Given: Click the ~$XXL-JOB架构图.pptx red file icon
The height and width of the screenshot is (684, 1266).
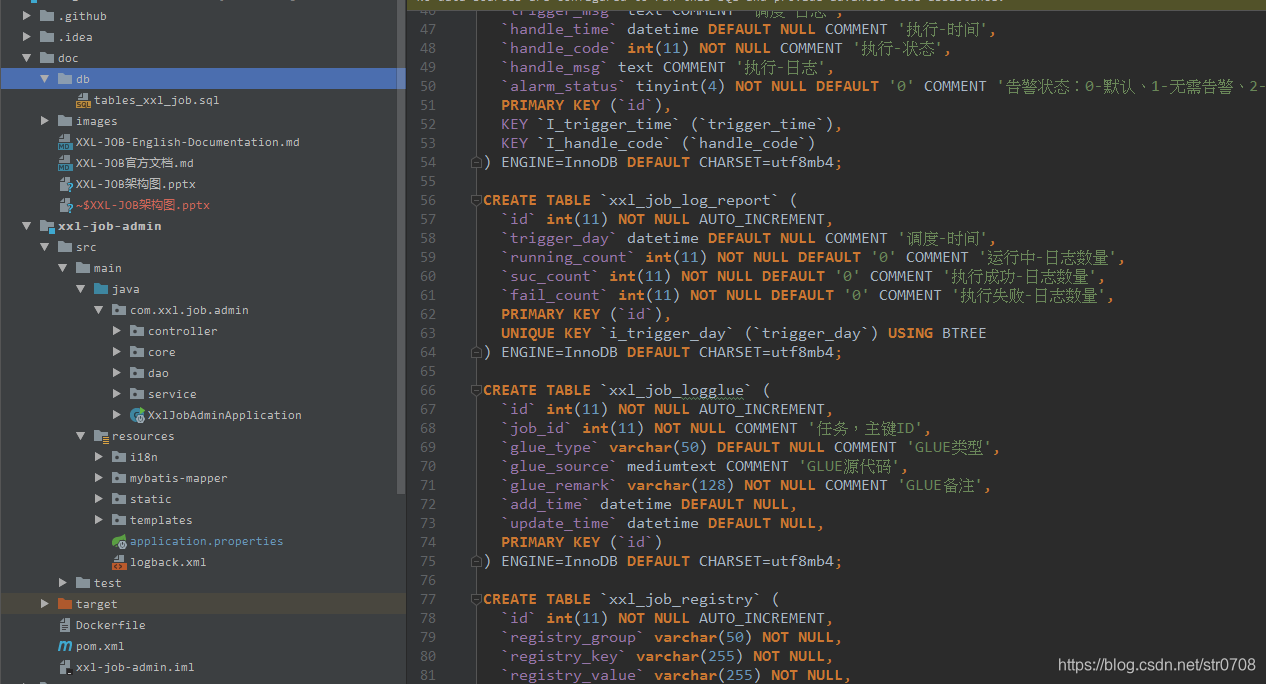Looking at the screenshot, I should tap(65, 205).
